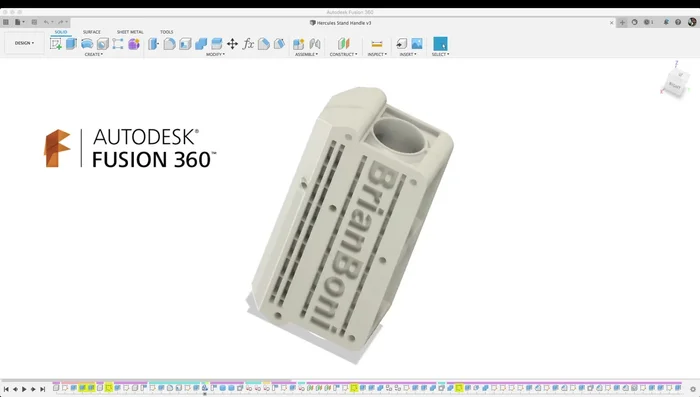Open the notifications bell icon

coord(666,22)
